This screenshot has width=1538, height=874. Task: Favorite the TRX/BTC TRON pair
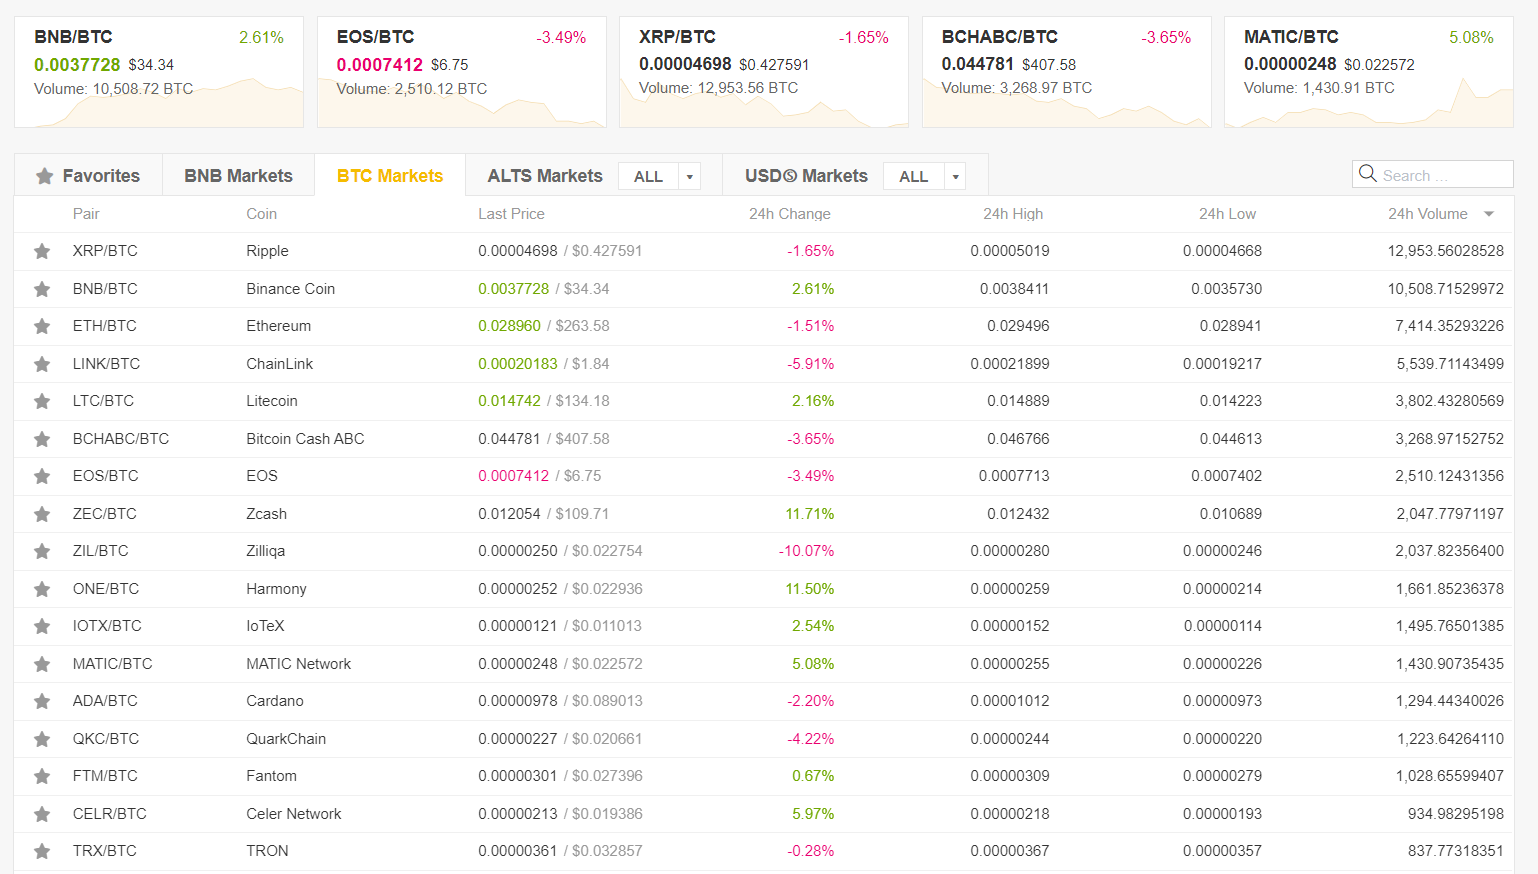pos(42,852)
